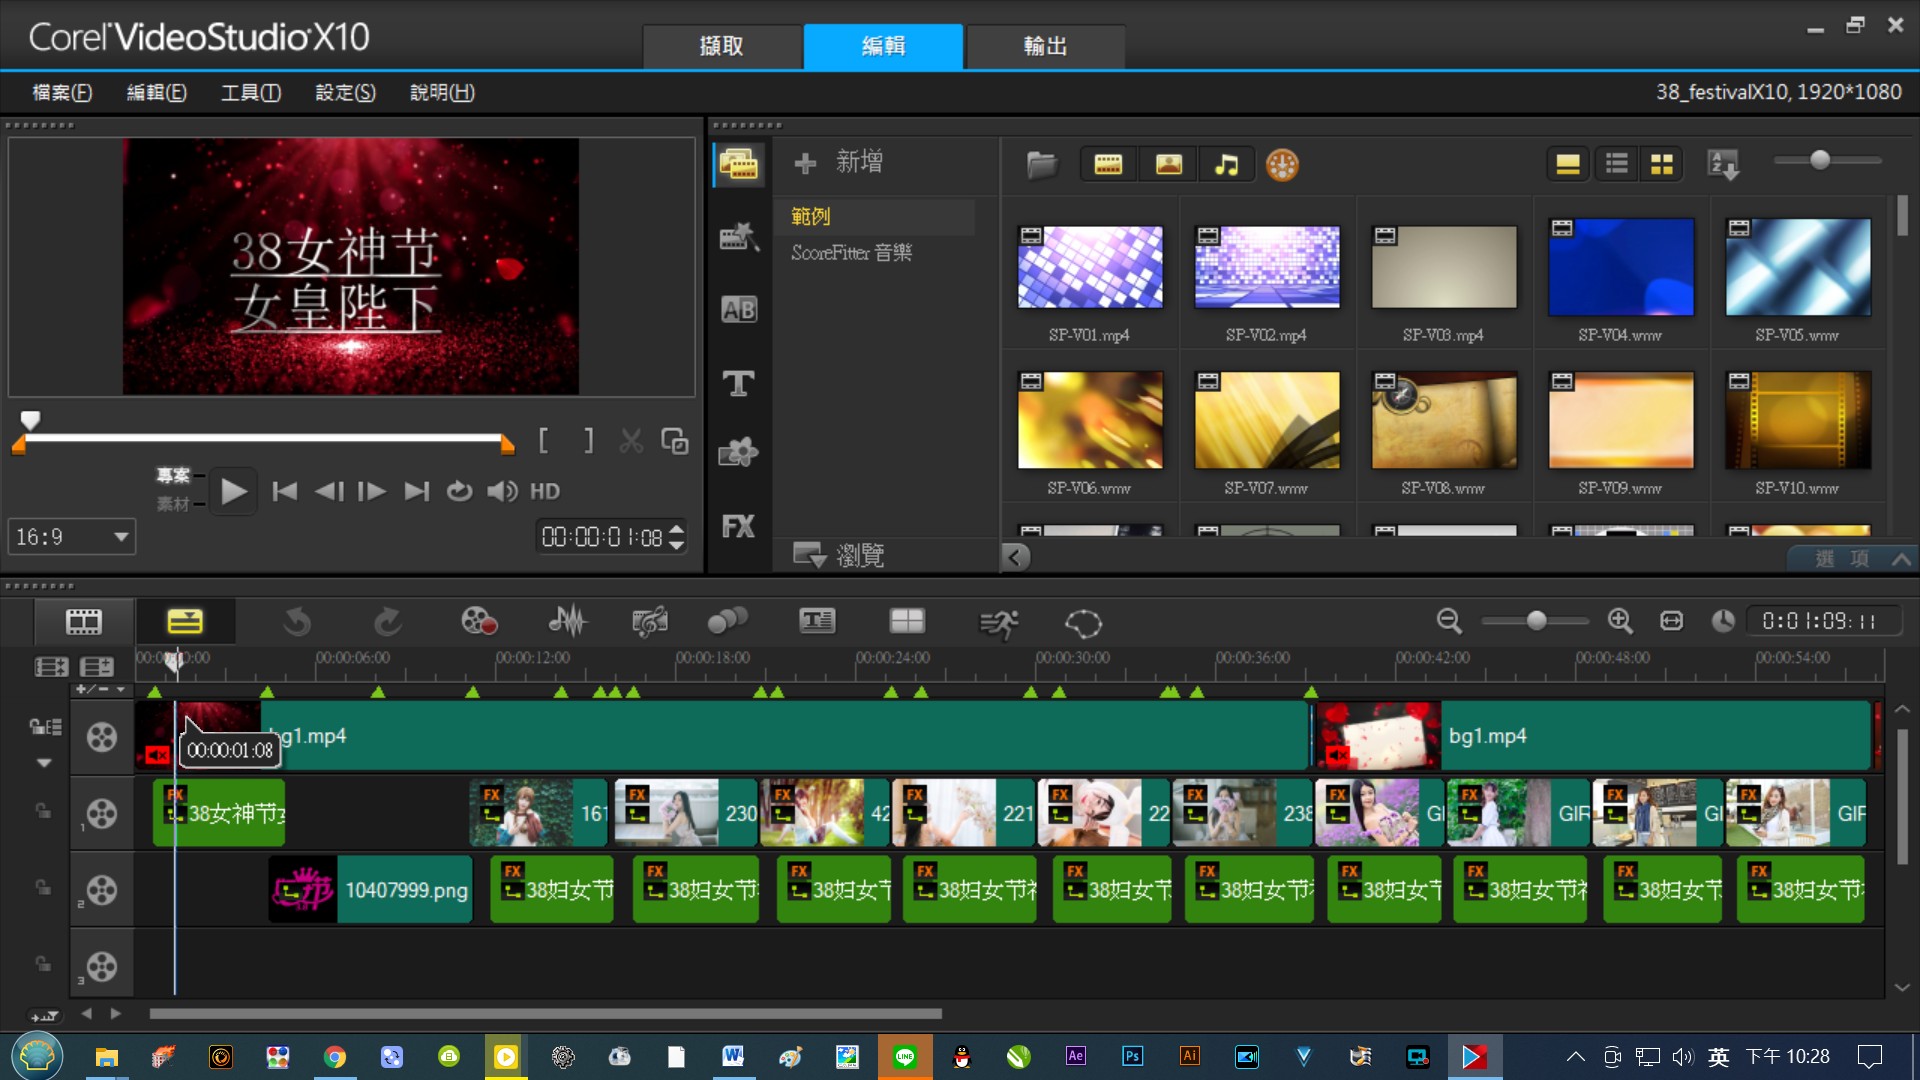This screenshot has width=1920, height=1080.
Task: Open the 360 video tool icon
Action: pos(1083,624)
